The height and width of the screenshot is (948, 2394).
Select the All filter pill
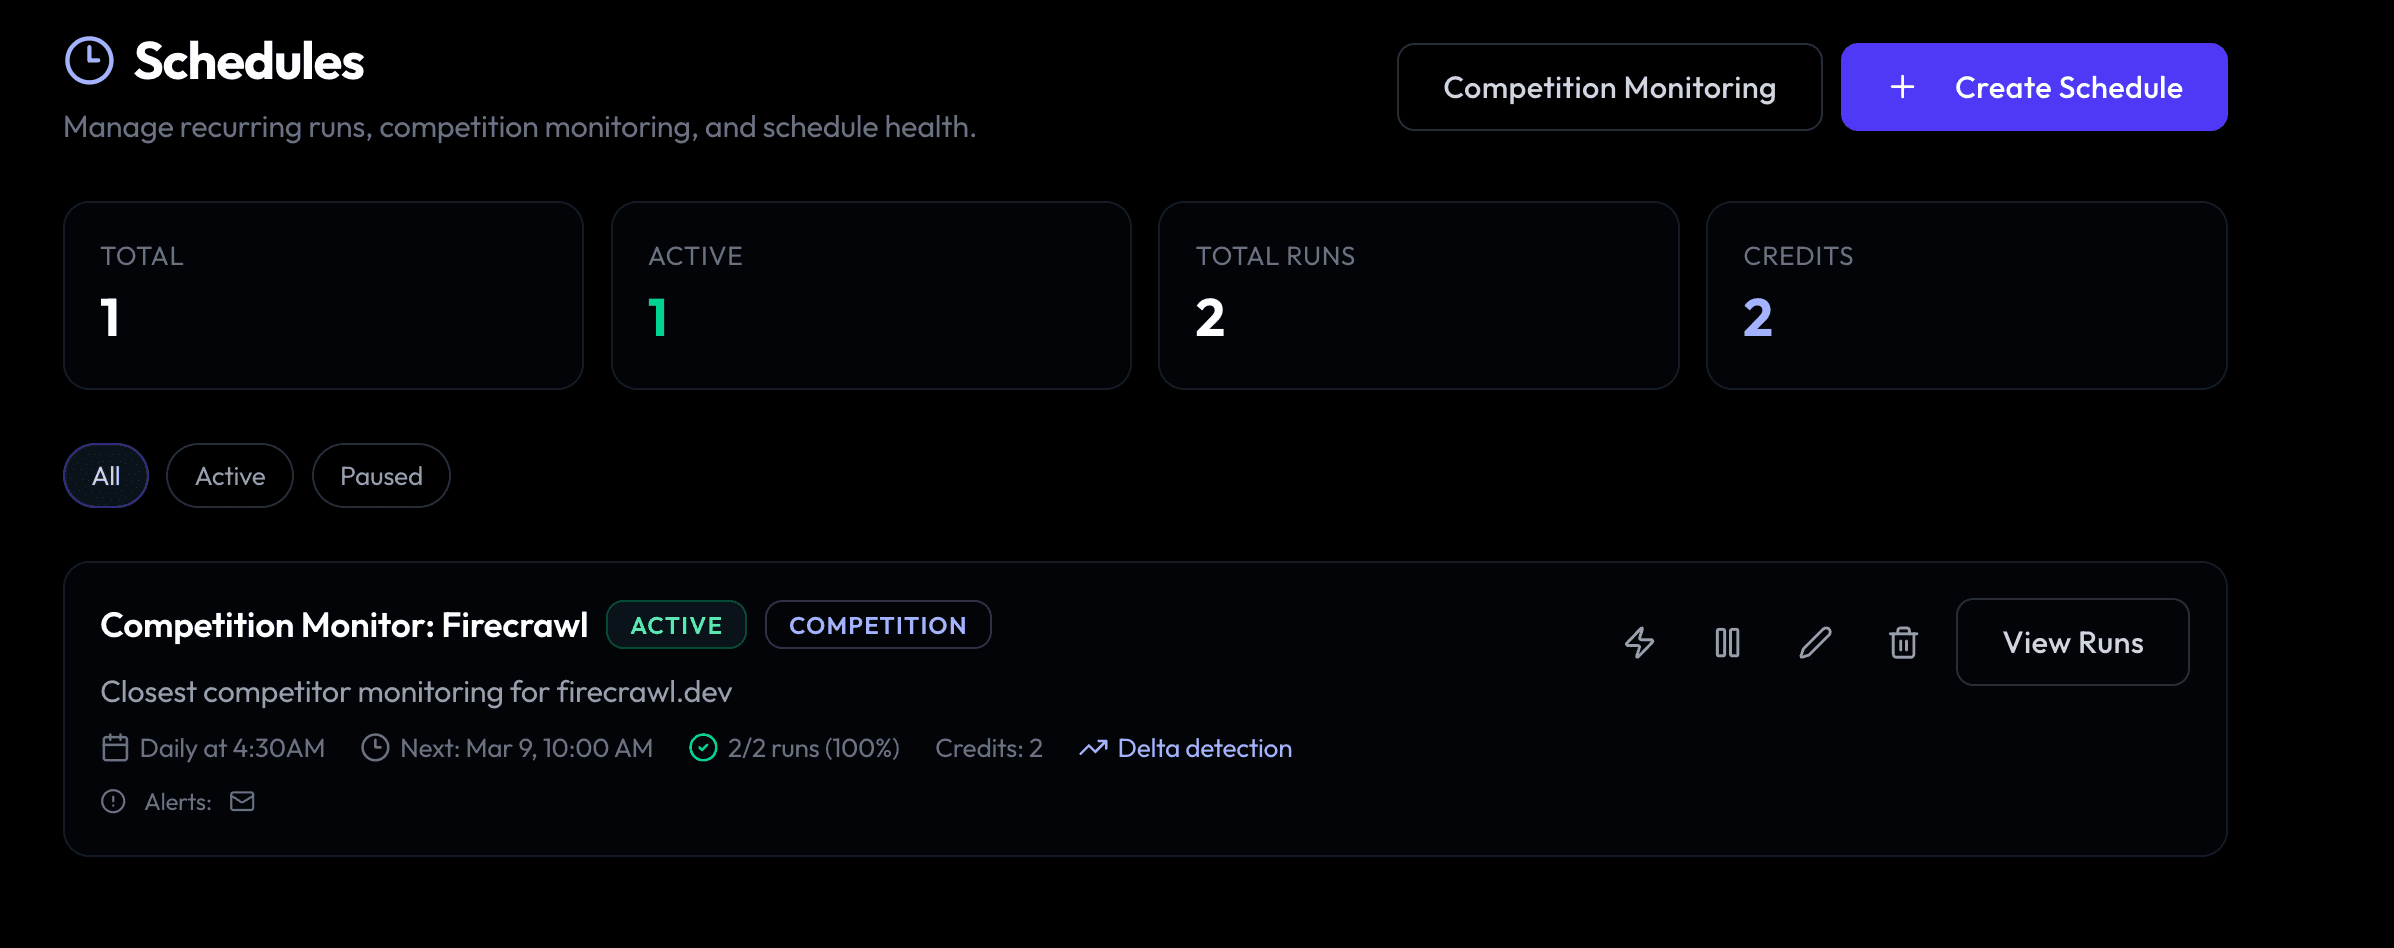tap(105, 475)
